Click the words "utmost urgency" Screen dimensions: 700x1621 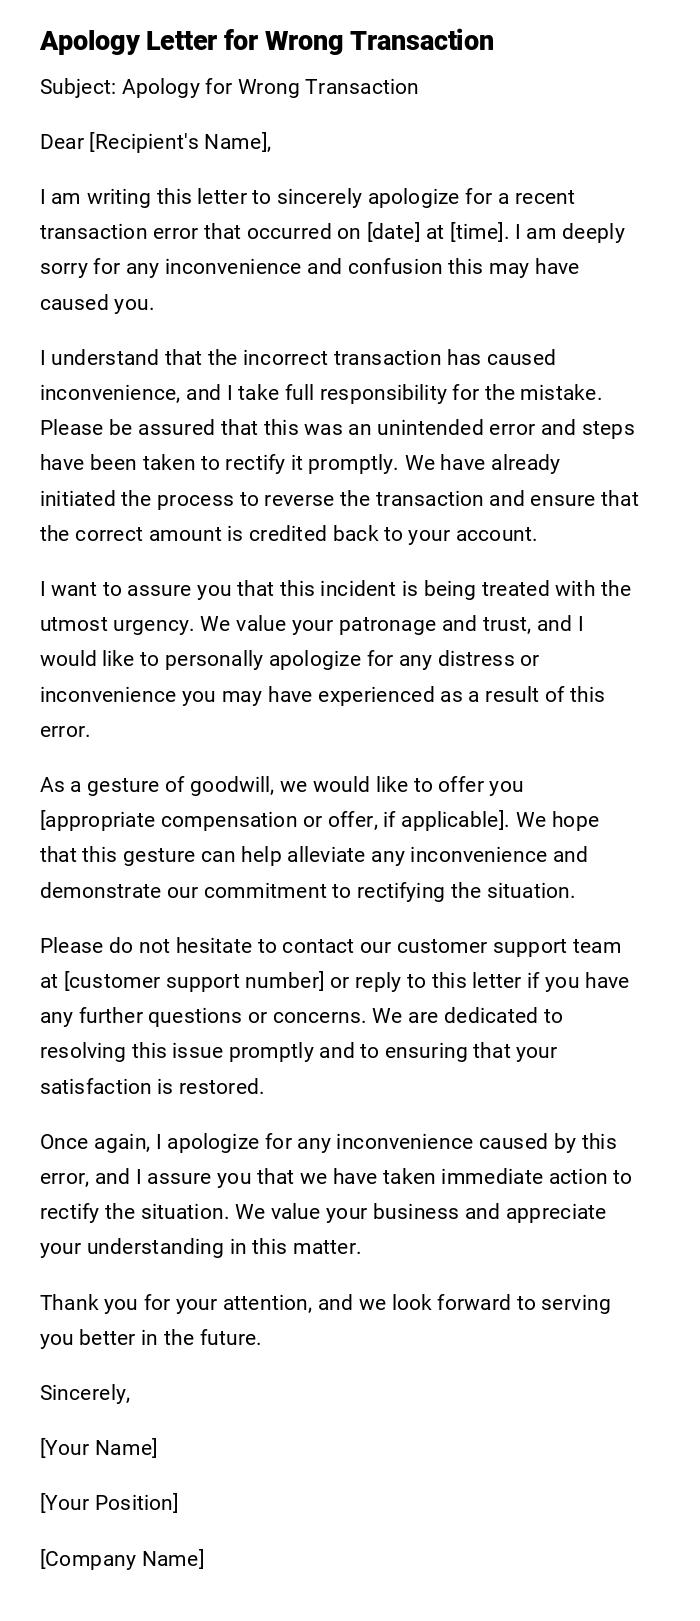coord(116,624)
